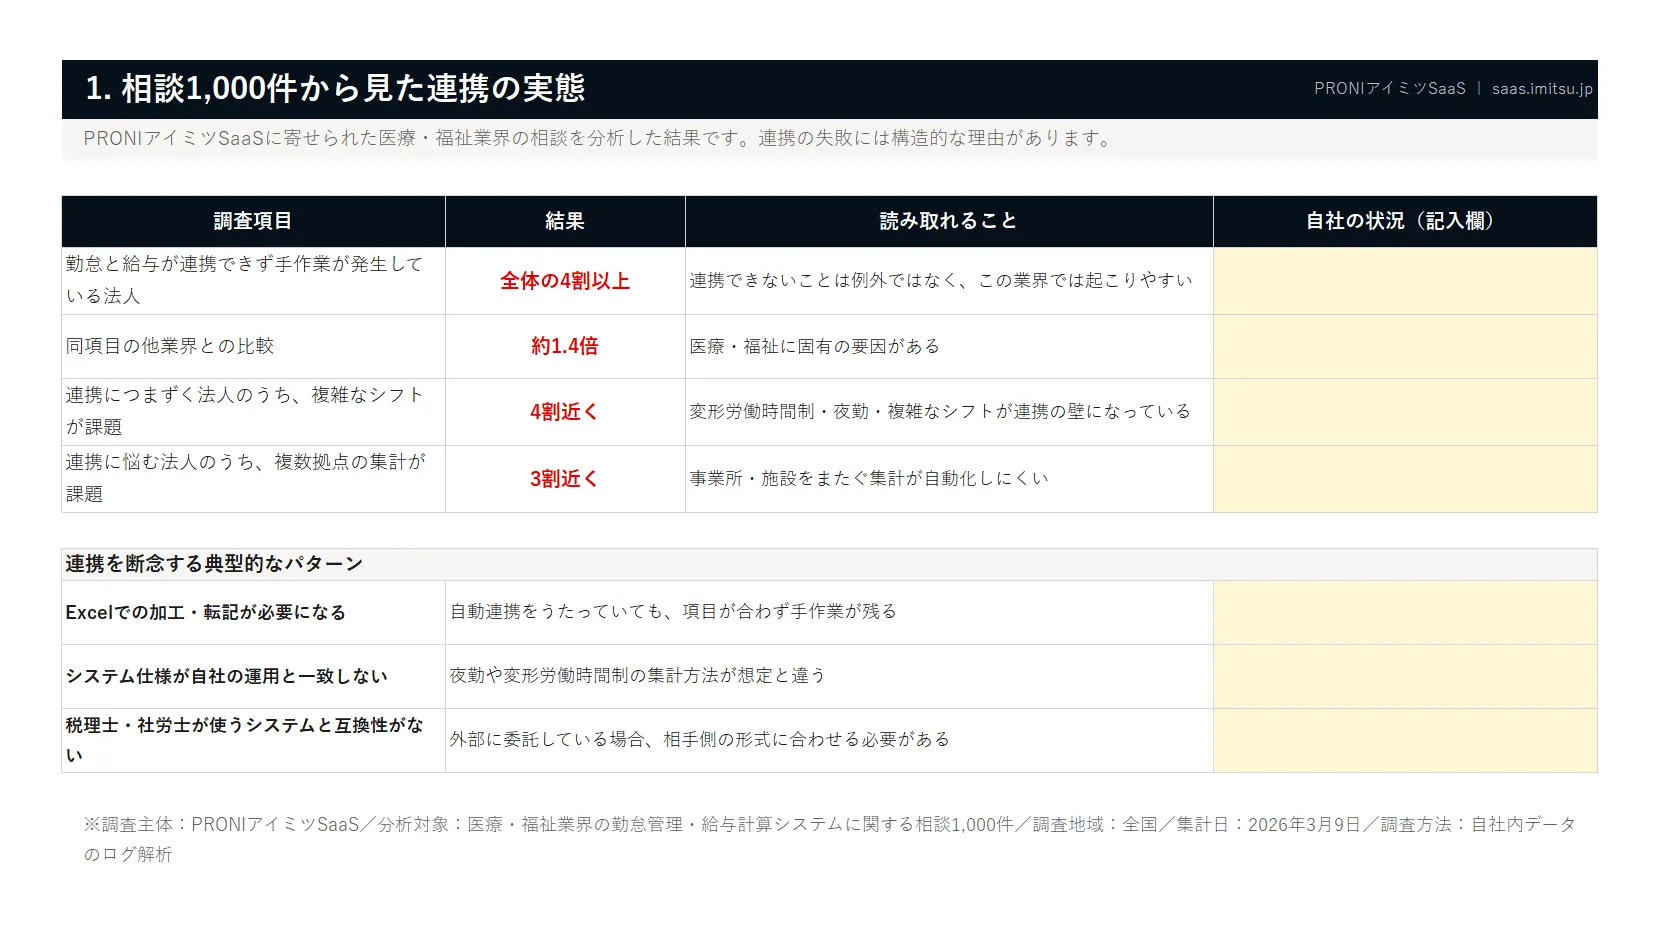Click the cell '自動連携をうたっていても…'
The height and width of the screenshot is (933, 1659).
click(829, 612)
